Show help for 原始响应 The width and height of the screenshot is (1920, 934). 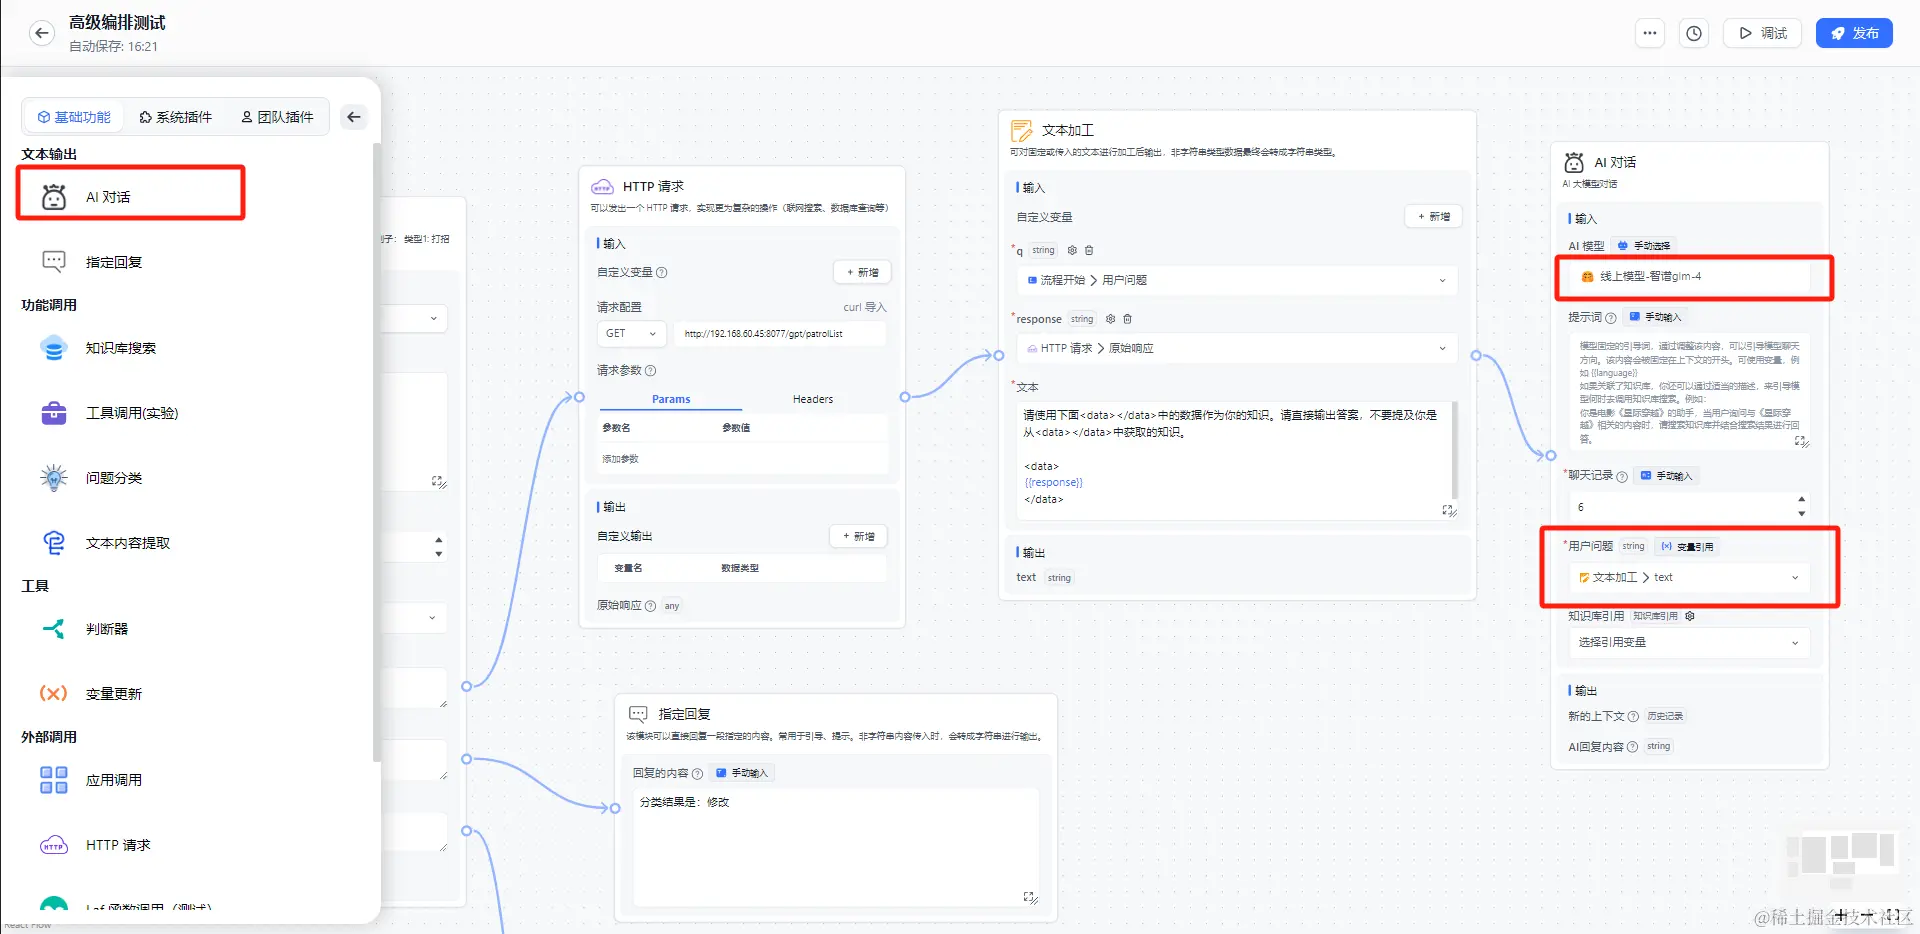[651, 606]
